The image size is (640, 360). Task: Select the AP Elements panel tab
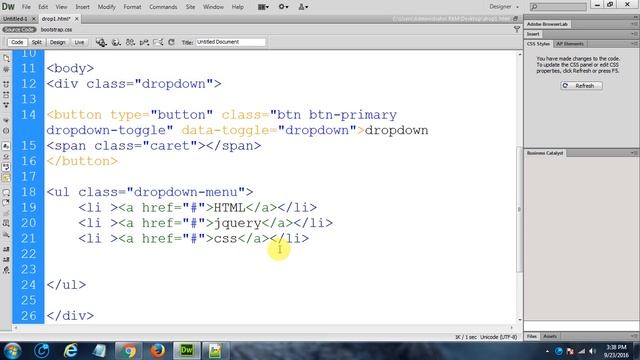(x=570, y=44)
